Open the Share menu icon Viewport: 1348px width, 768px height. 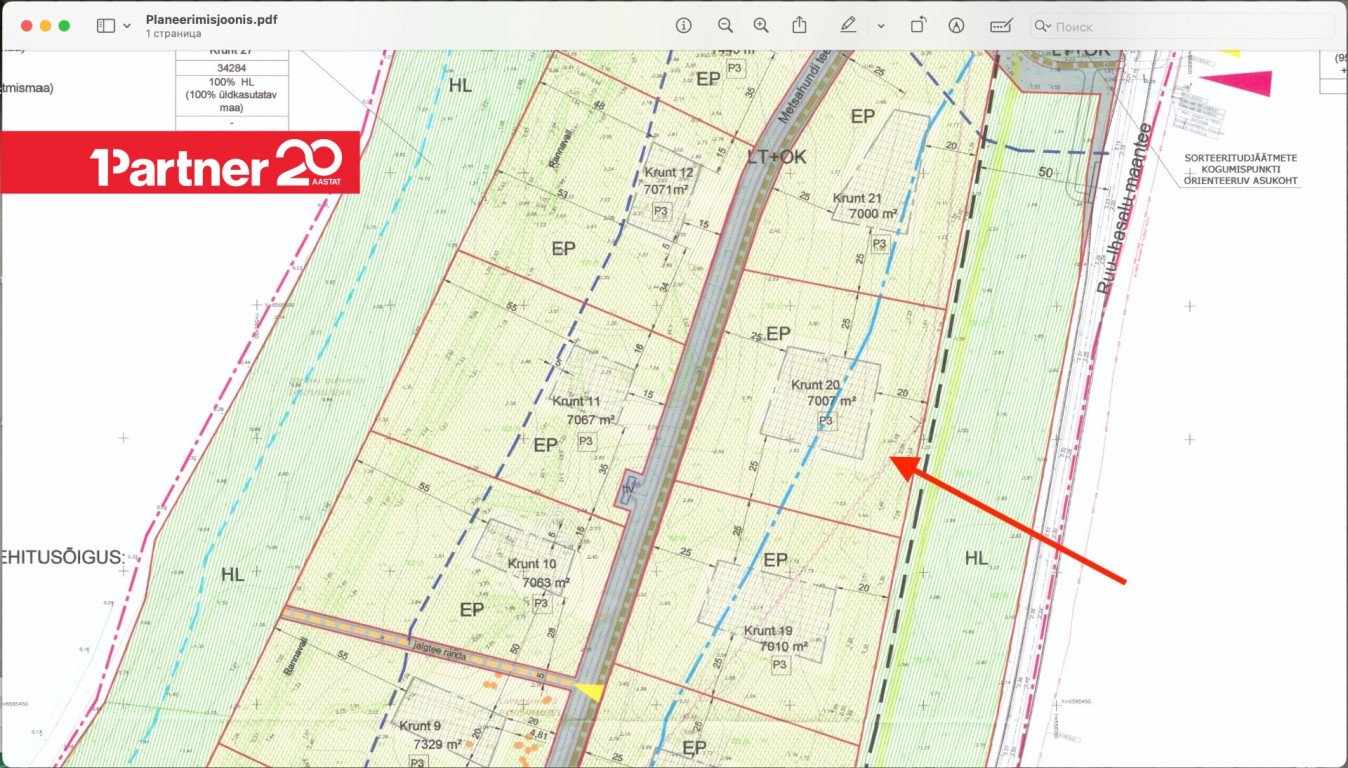[799, 26]
